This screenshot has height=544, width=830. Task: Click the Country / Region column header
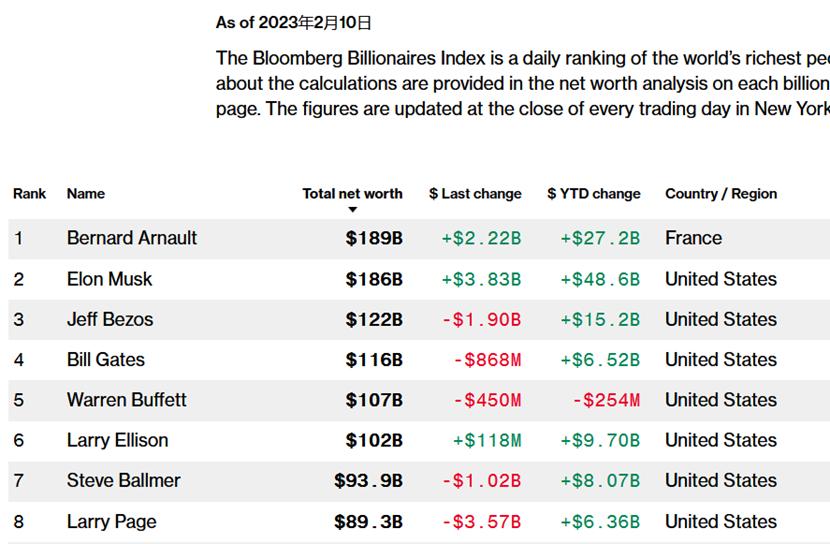[721, 194]
